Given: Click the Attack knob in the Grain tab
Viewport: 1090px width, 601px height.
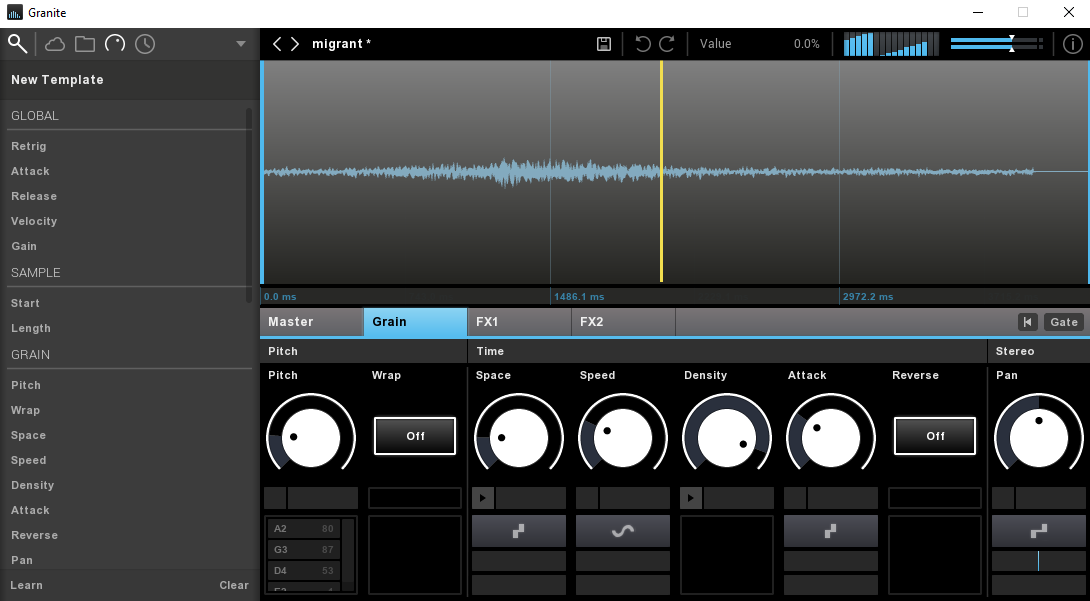Looking at the screenshot, I should pos(831,438).
